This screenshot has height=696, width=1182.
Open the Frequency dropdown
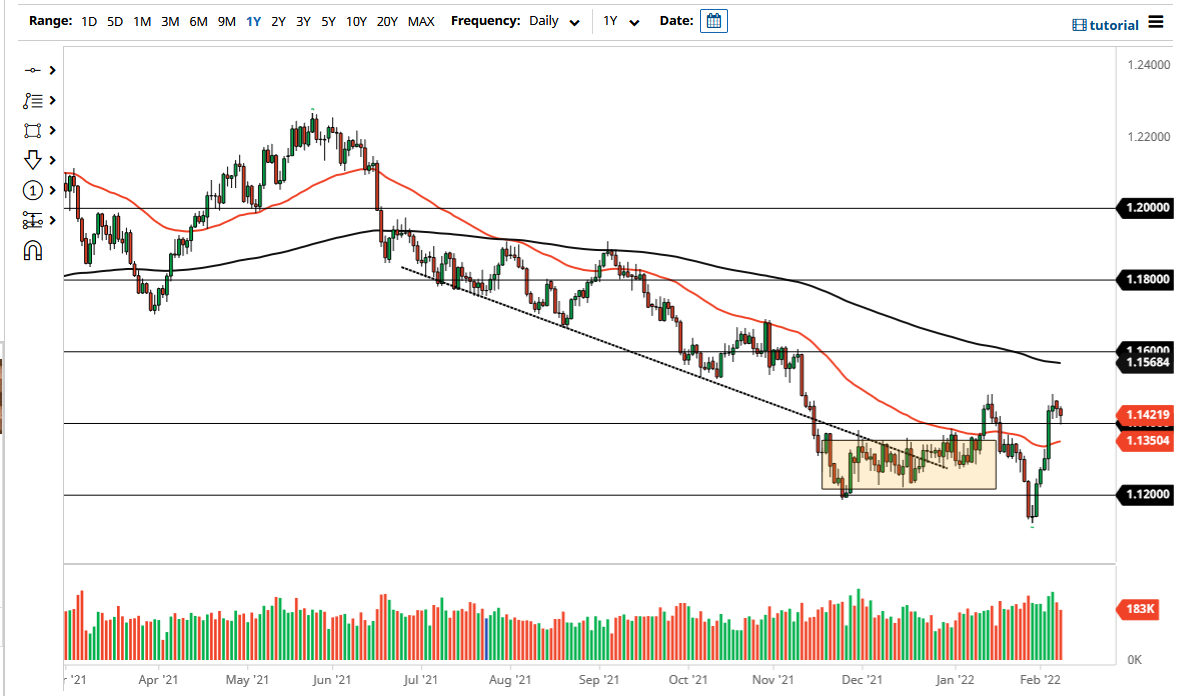[573, 20]
